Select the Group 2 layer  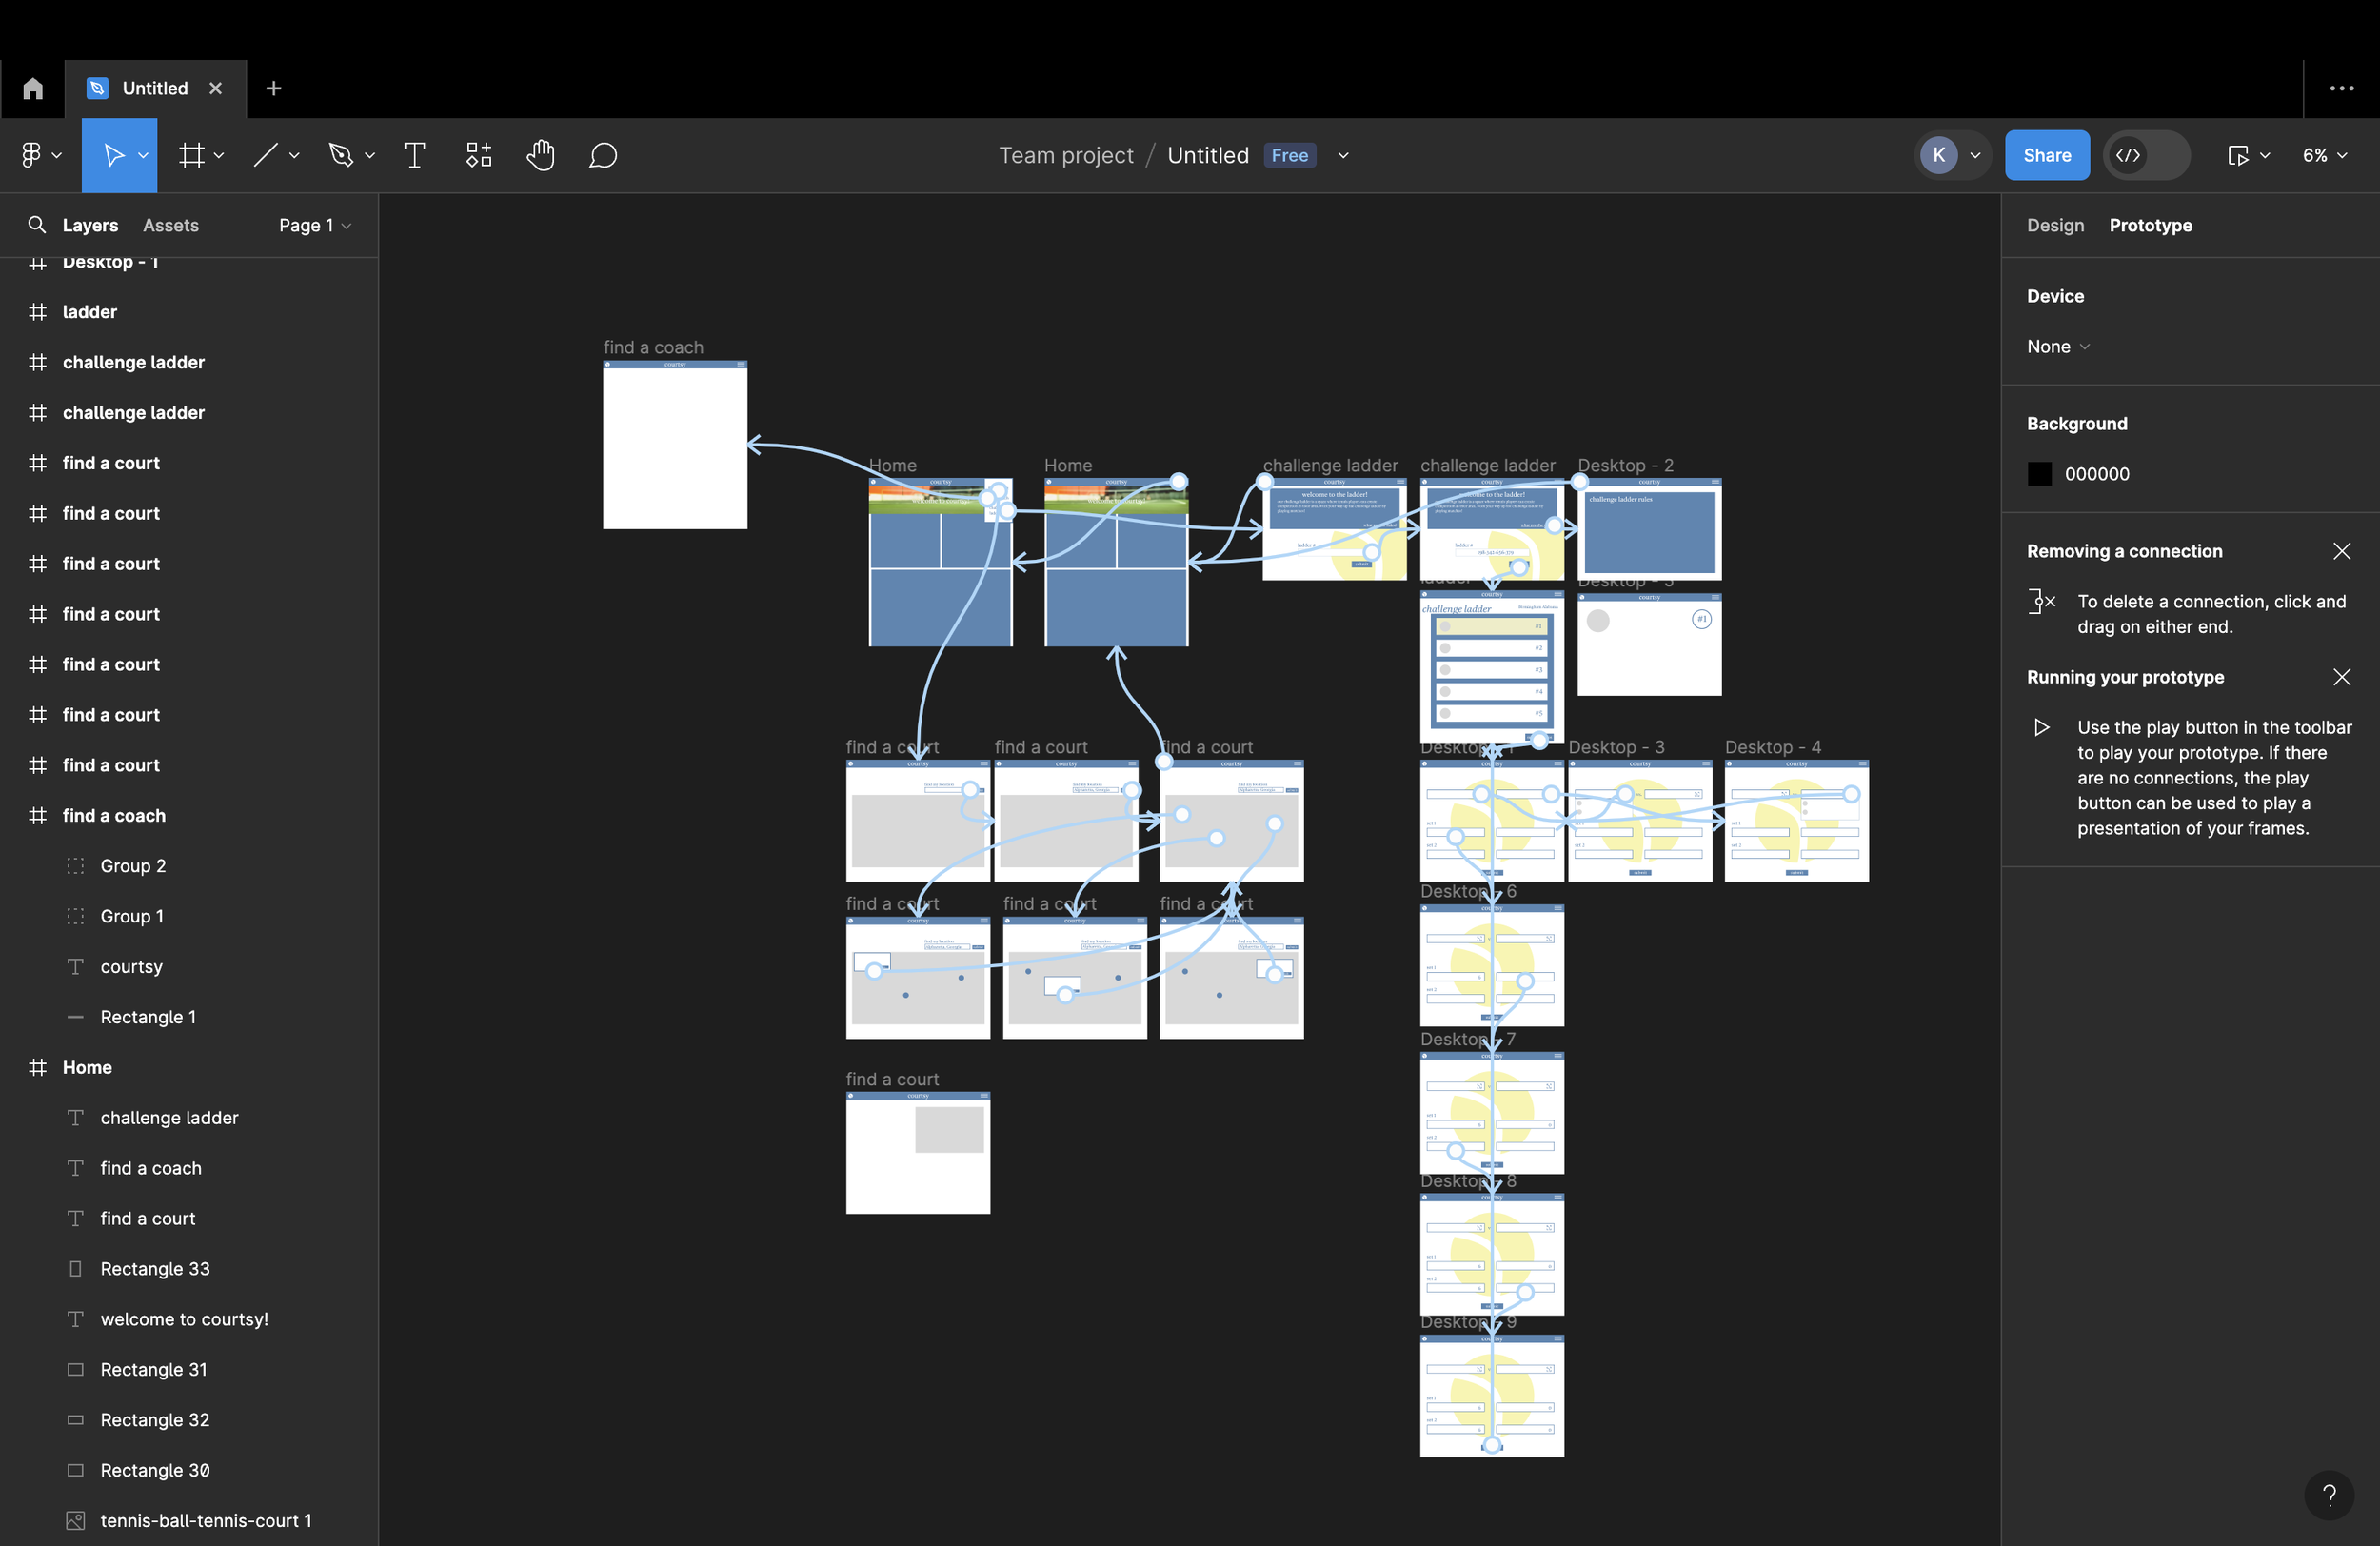[133, 866]
